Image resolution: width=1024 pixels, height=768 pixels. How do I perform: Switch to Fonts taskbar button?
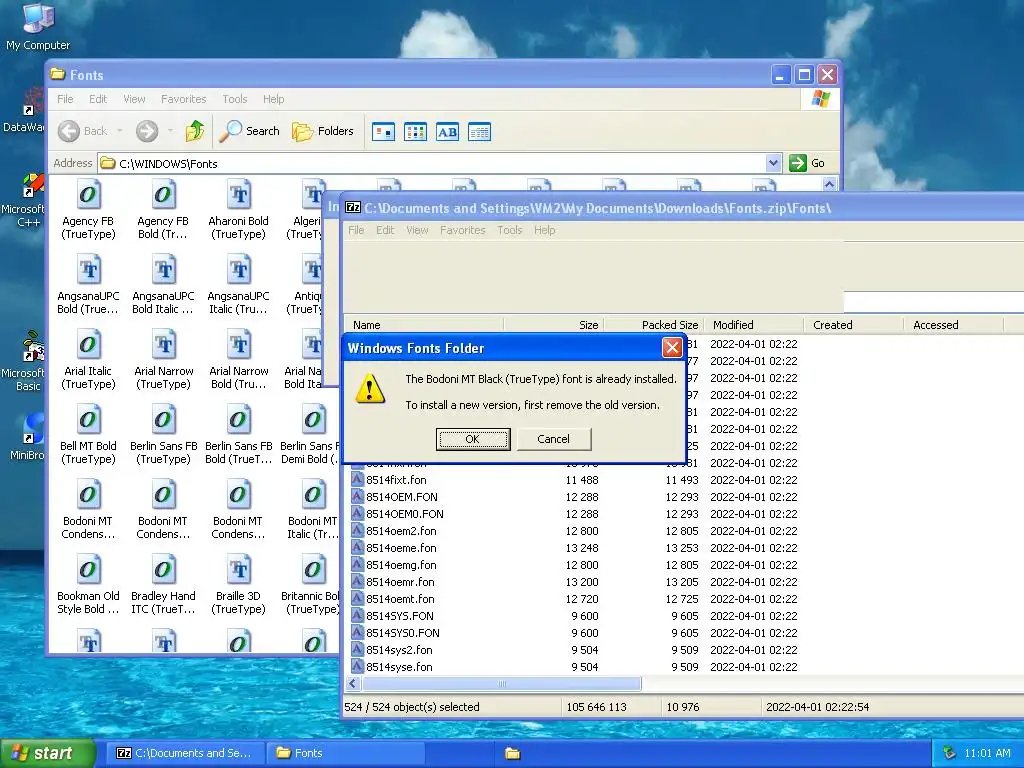pyautogui.click(x=346, y=753)
